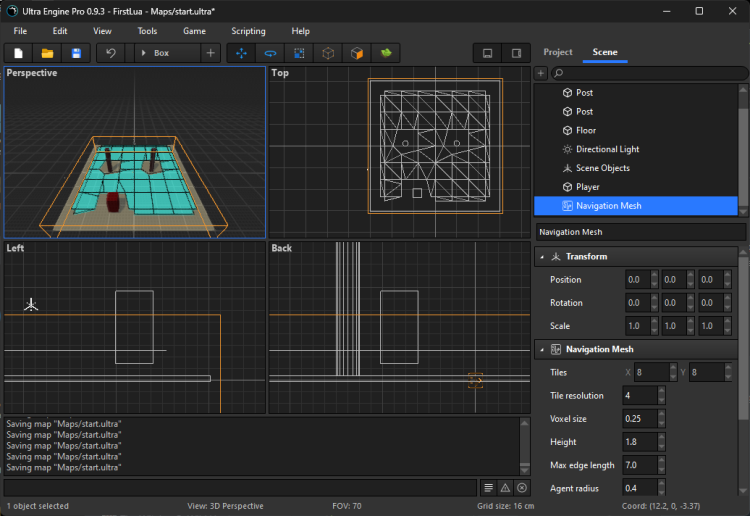Switch to the Project tab
750x516 pixels.
click(x=558, y=52)
